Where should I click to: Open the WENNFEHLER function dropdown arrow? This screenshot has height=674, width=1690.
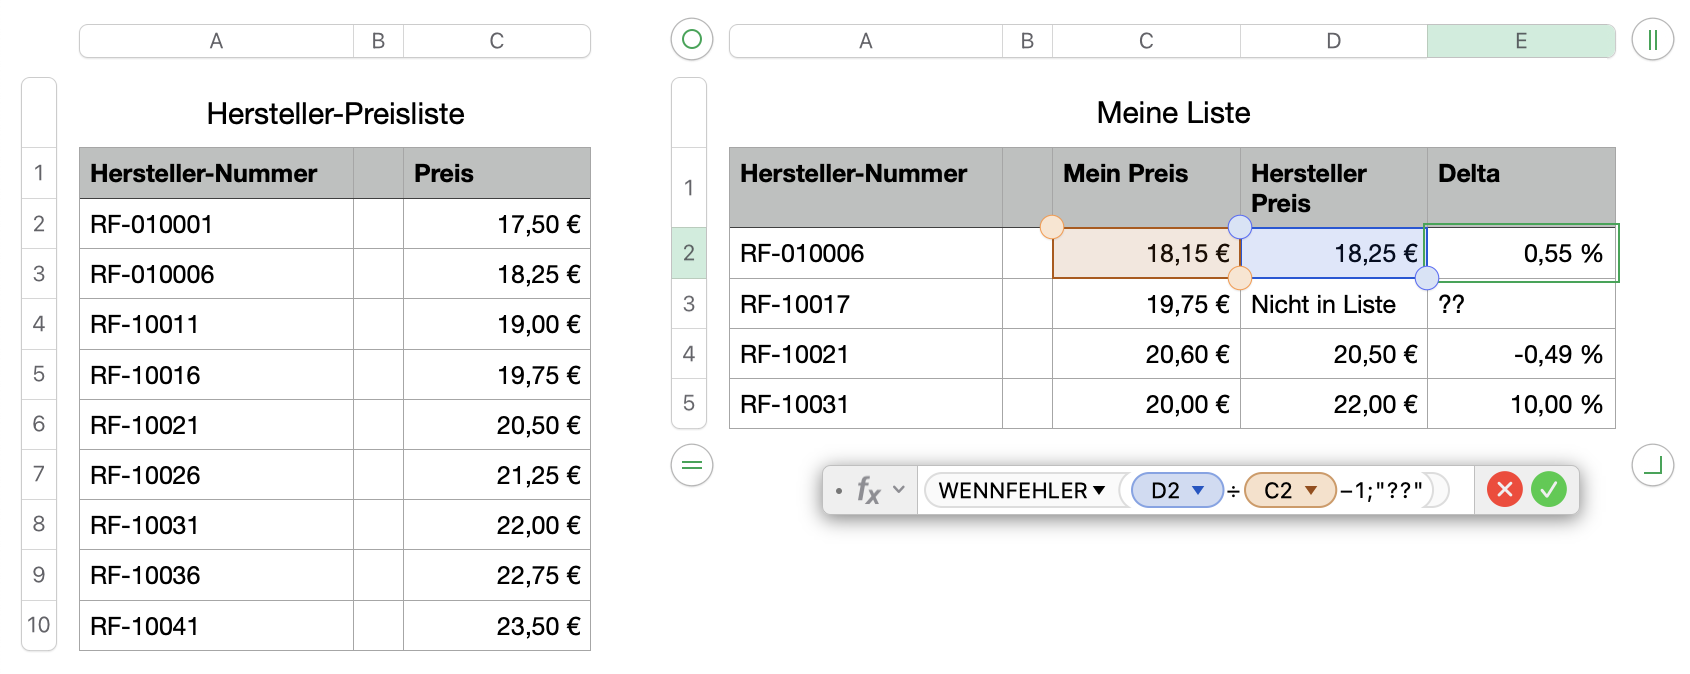pos(1099,490)
